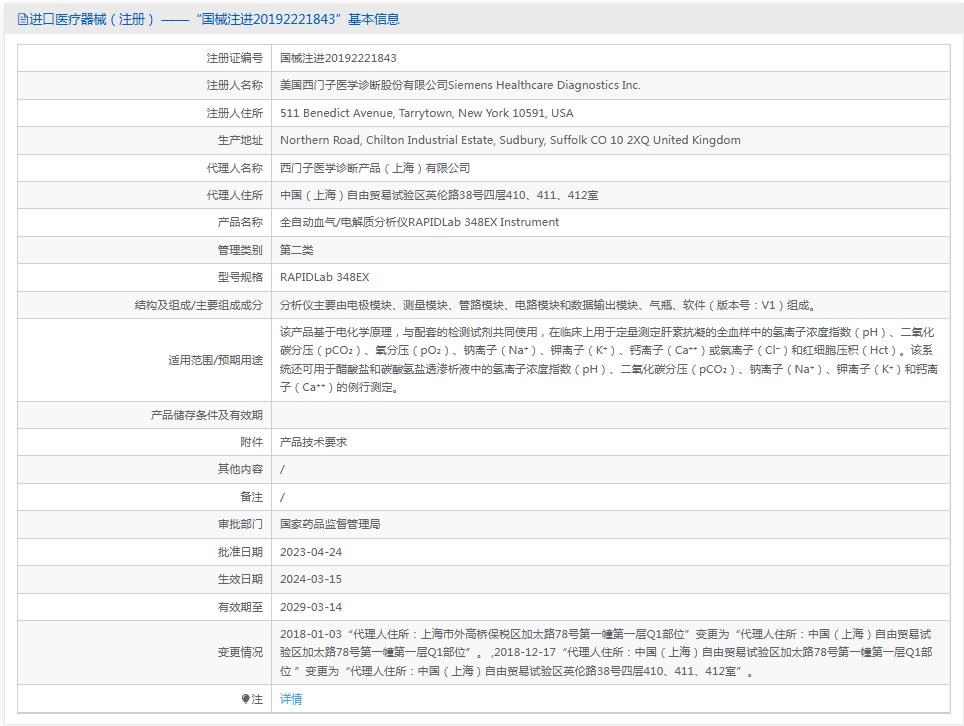
Task: Select the 511 Benedict Avenue address
Action: coord(427,113)
